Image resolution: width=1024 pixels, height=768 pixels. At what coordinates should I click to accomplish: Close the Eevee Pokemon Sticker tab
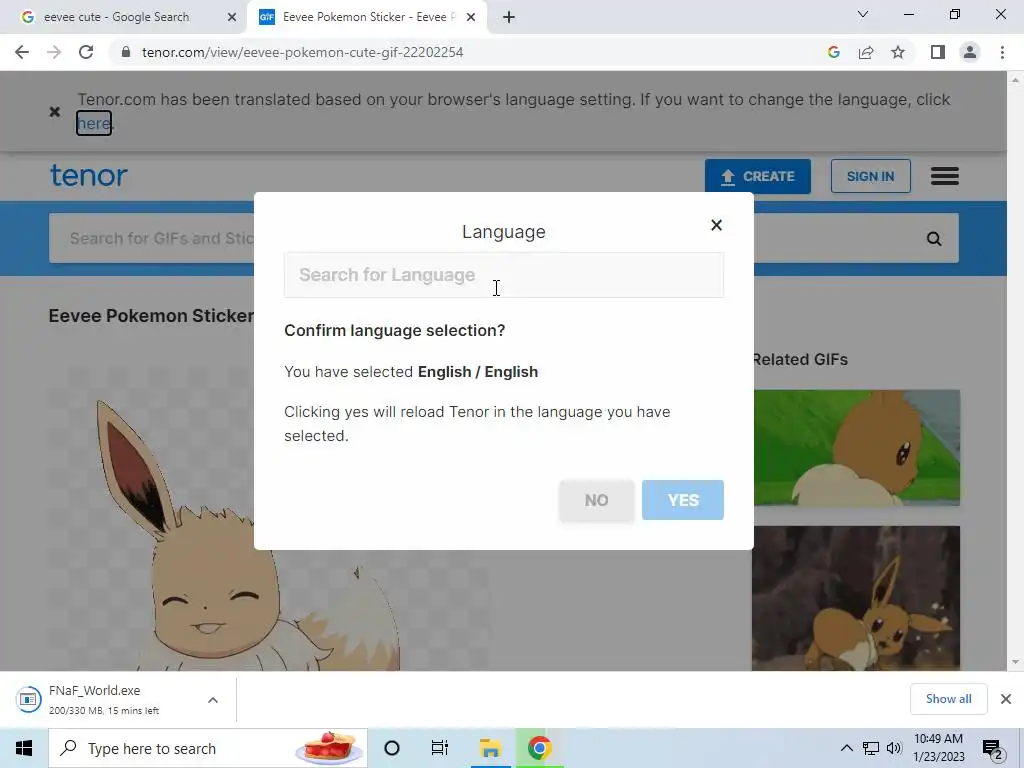(471, 17)
